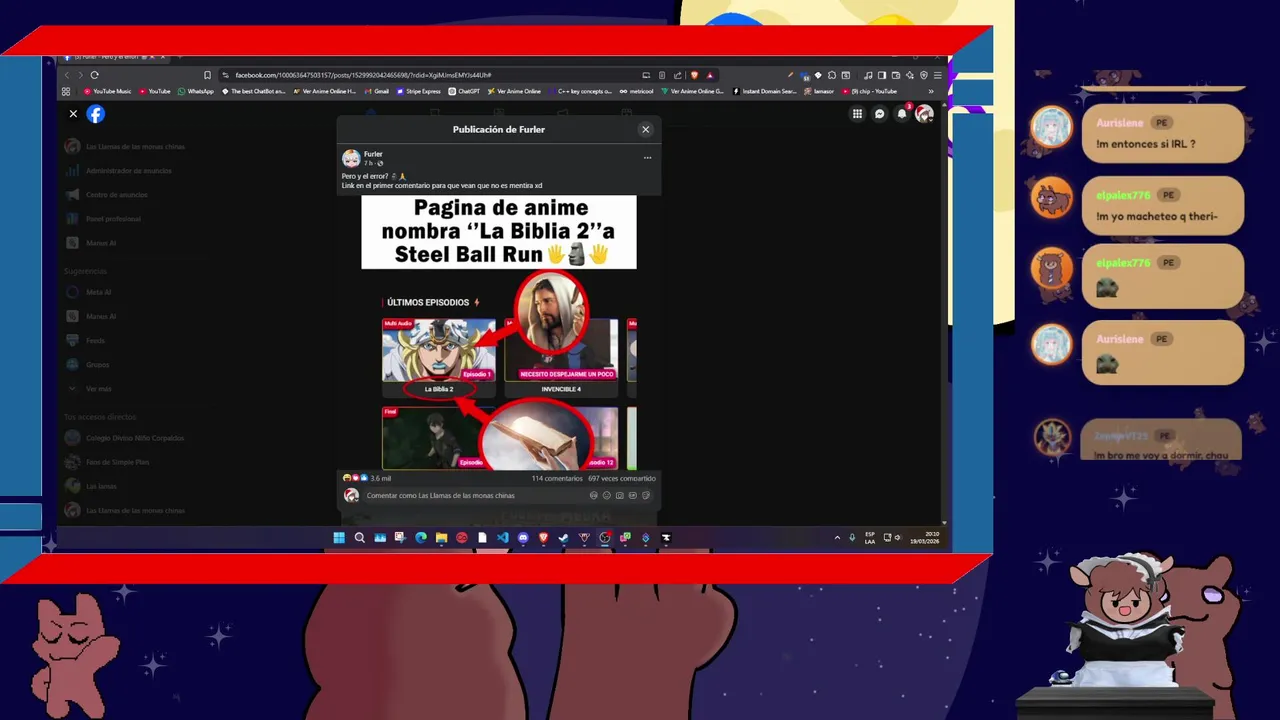Attach a photo with camera icon
The image size is (1280, 720).
pyautogui.click(x=620, y=495)
